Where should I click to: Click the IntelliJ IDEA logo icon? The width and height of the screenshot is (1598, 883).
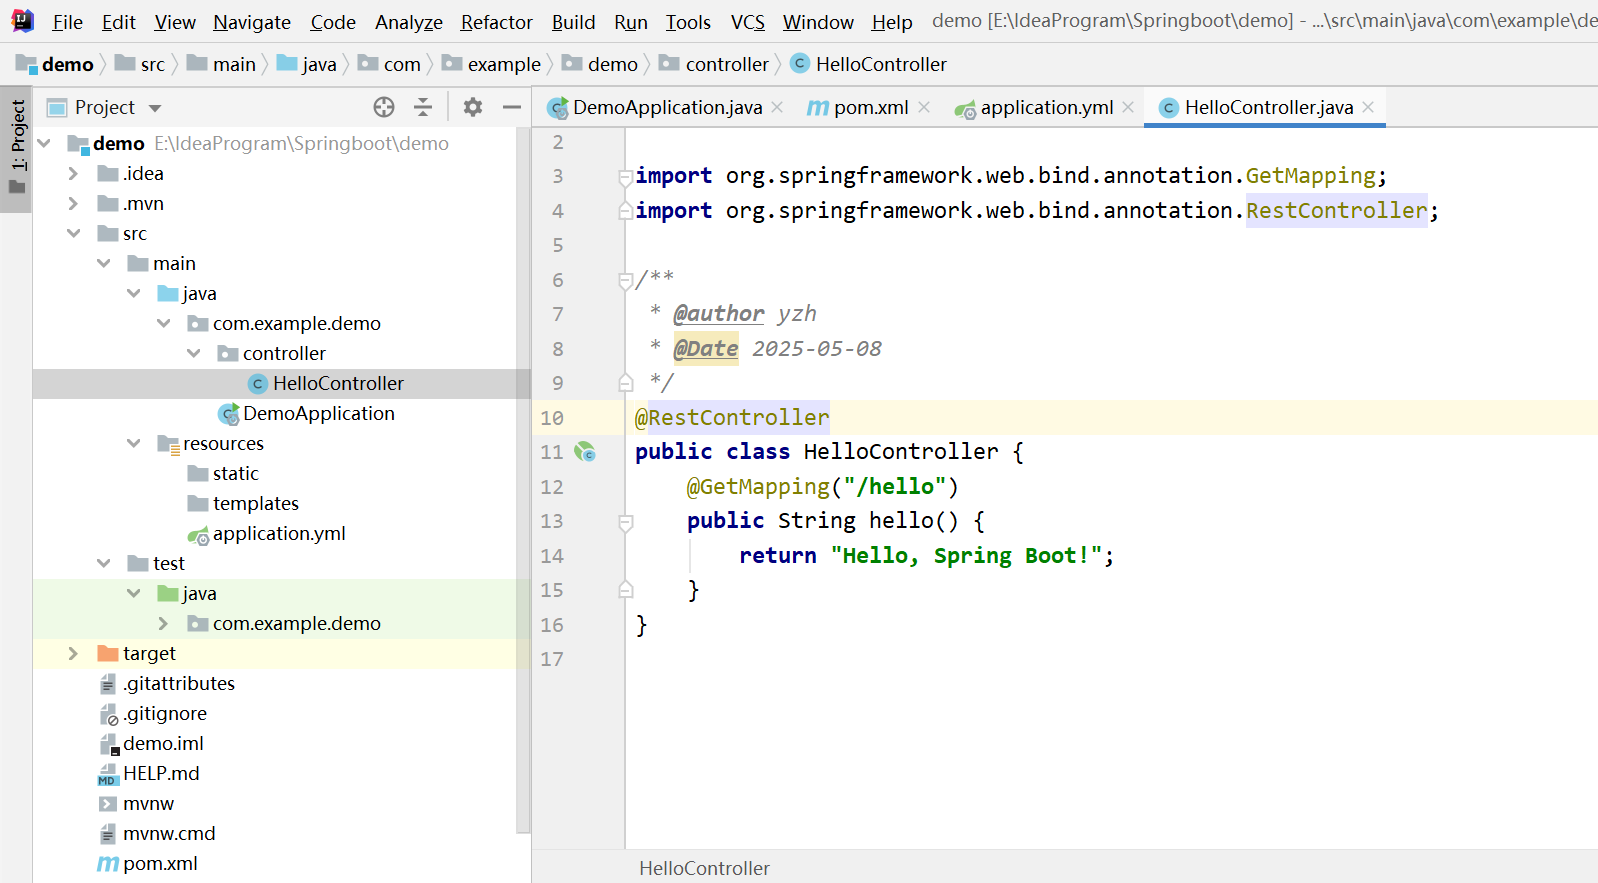pyautogui.click(x=22, y=21)
